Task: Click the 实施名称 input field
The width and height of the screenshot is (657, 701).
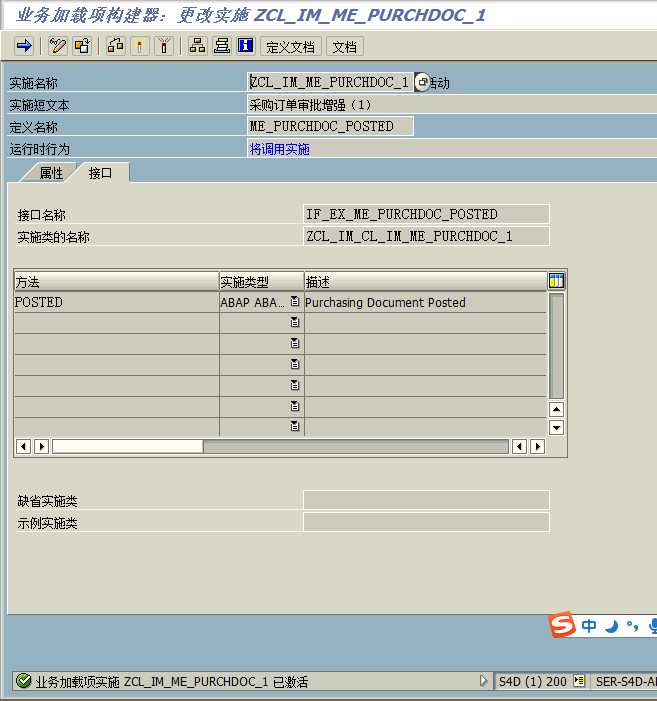Action: 330,82
